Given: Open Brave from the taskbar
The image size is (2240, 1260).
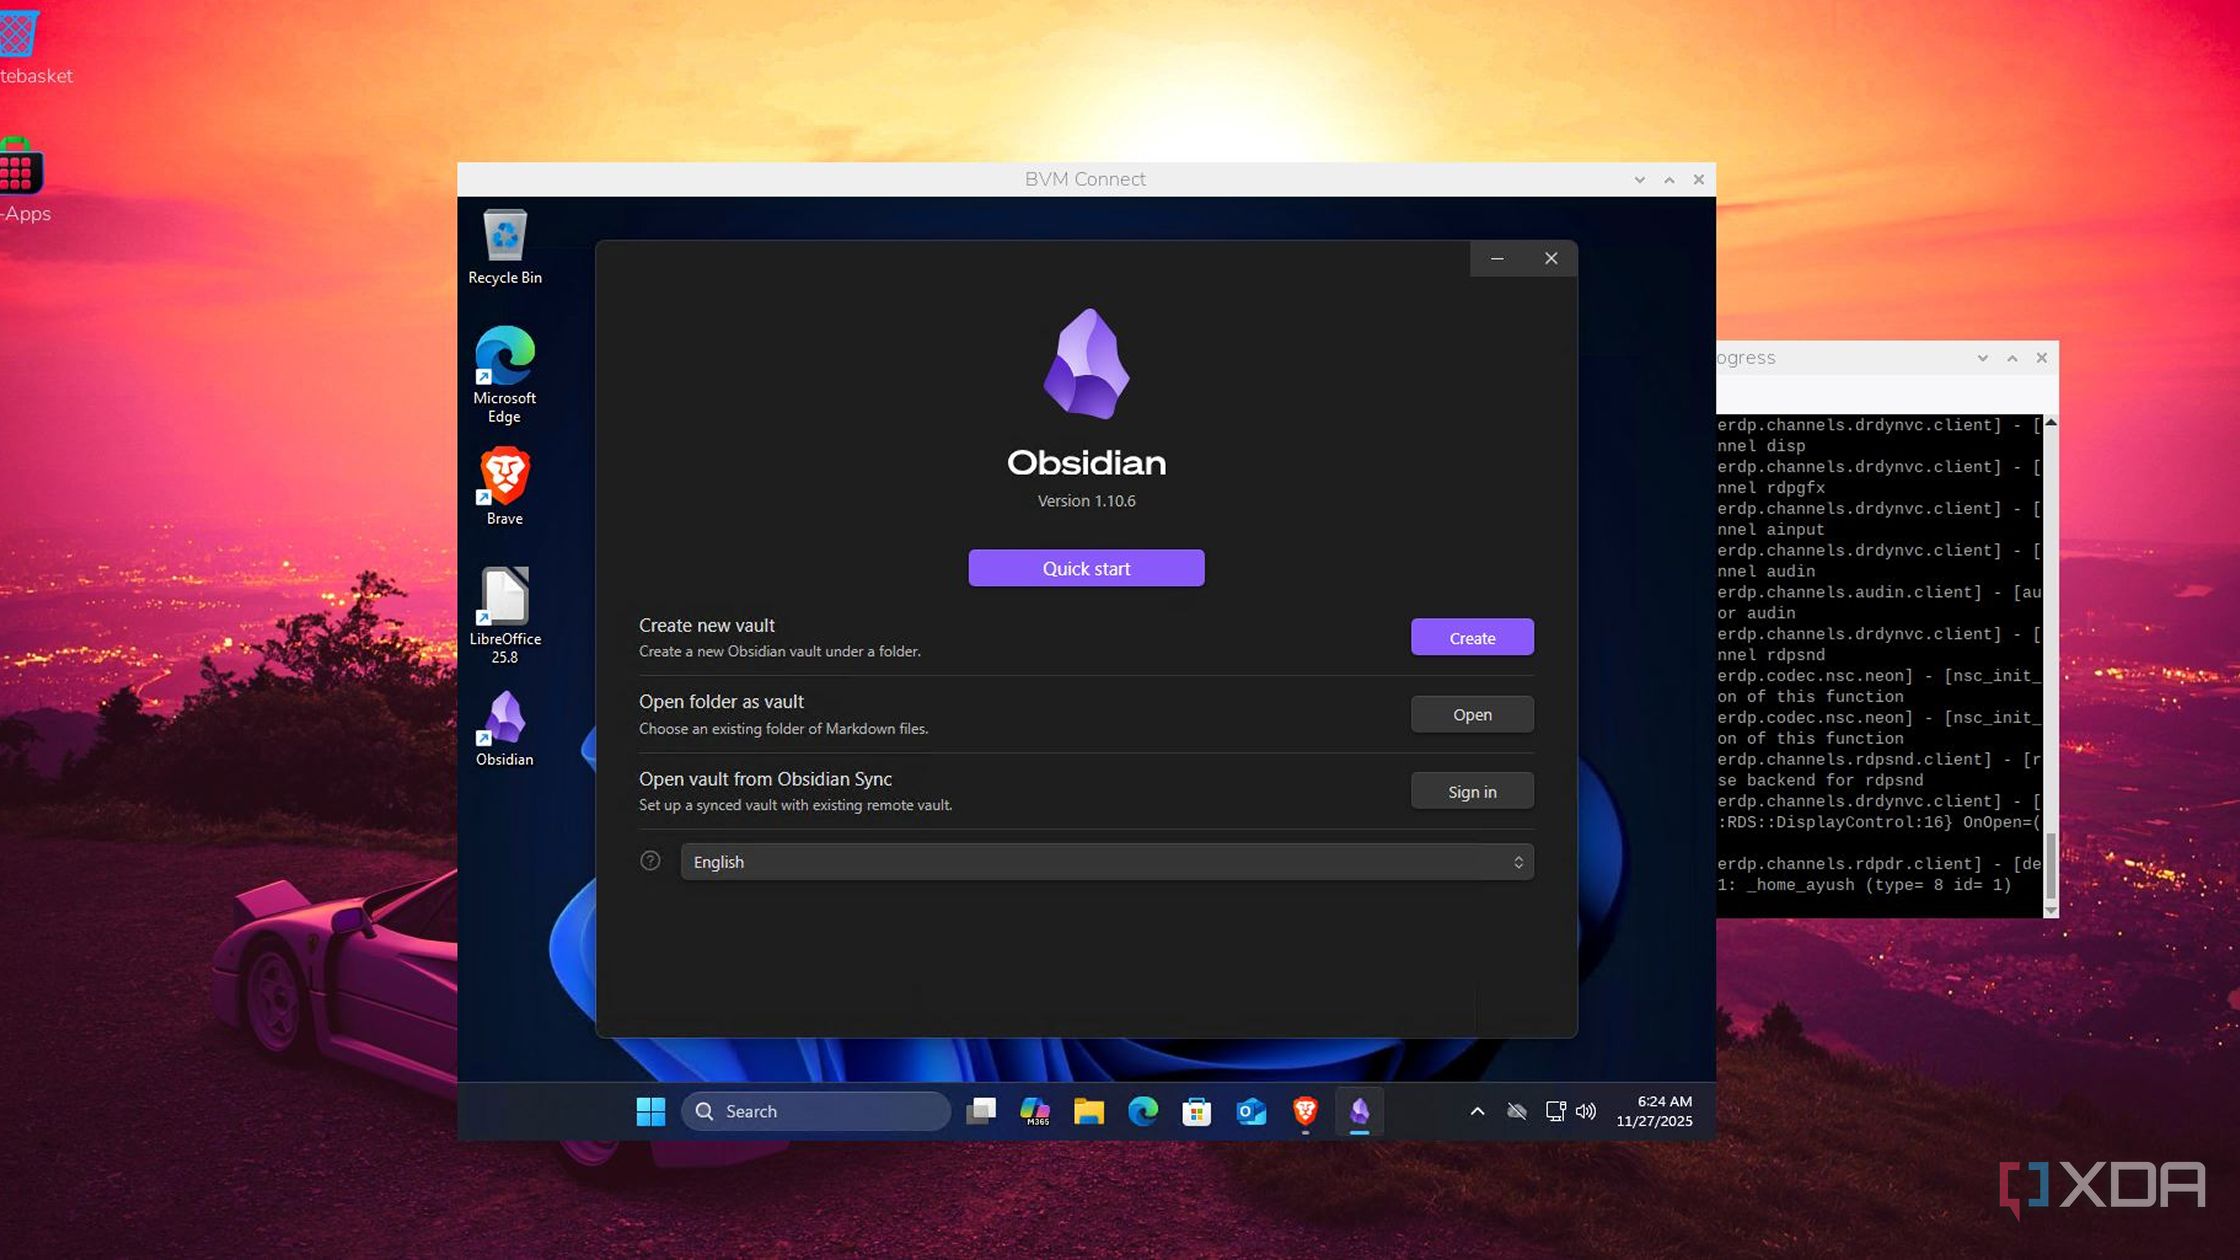Looking at the screenshot, I should [x=1305, y=1111].
